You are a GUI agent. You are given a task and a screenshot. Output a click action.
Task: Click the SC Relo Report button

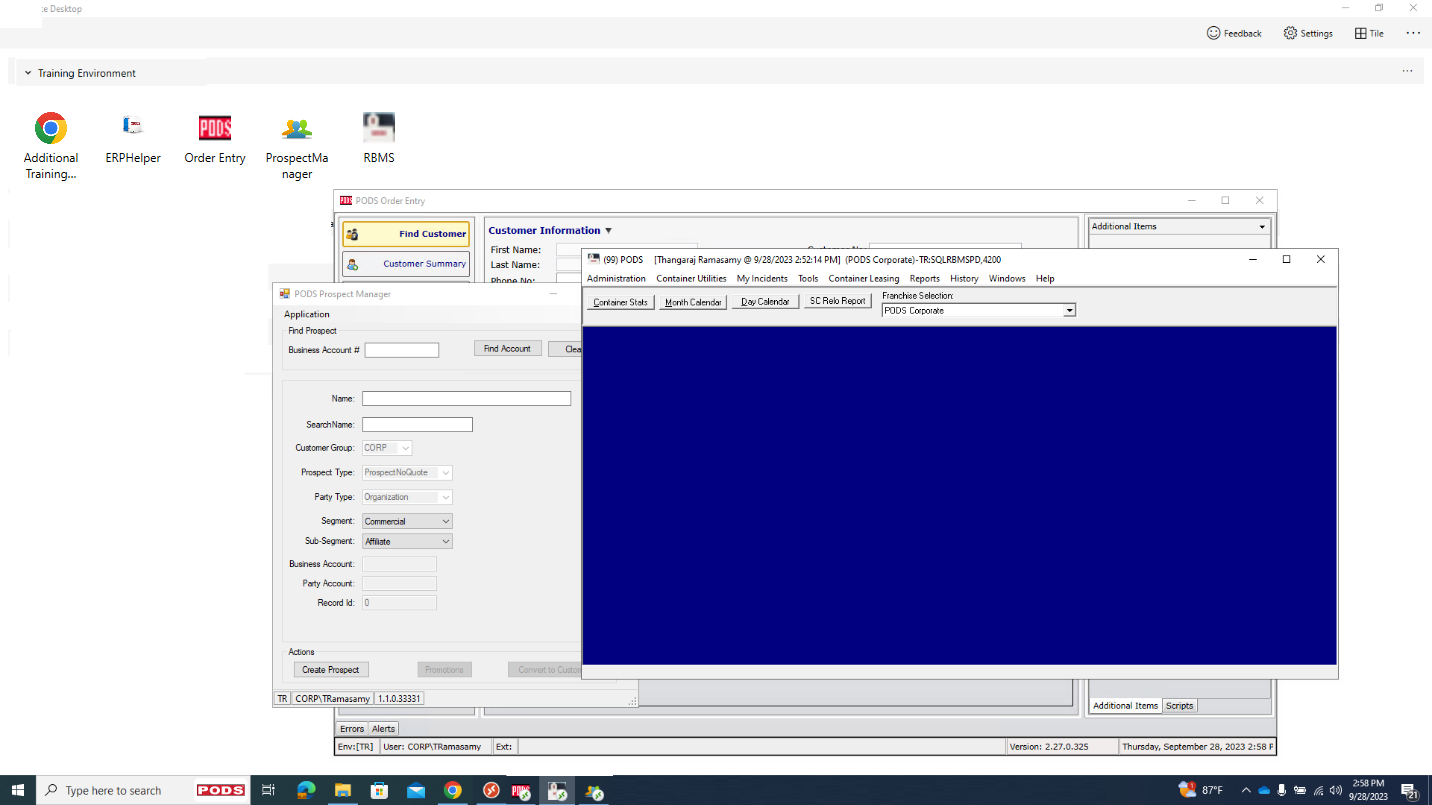coord(838,301)
